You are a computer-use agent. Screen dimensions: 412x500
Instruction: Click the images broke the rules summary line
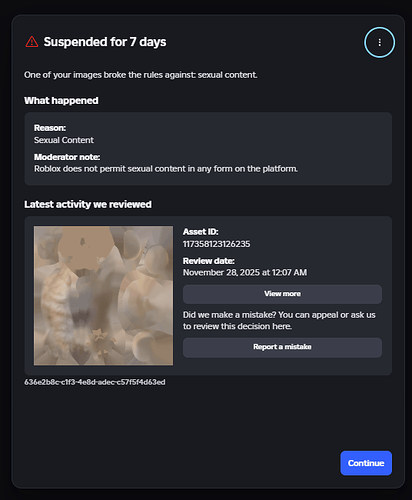(140, 75)
